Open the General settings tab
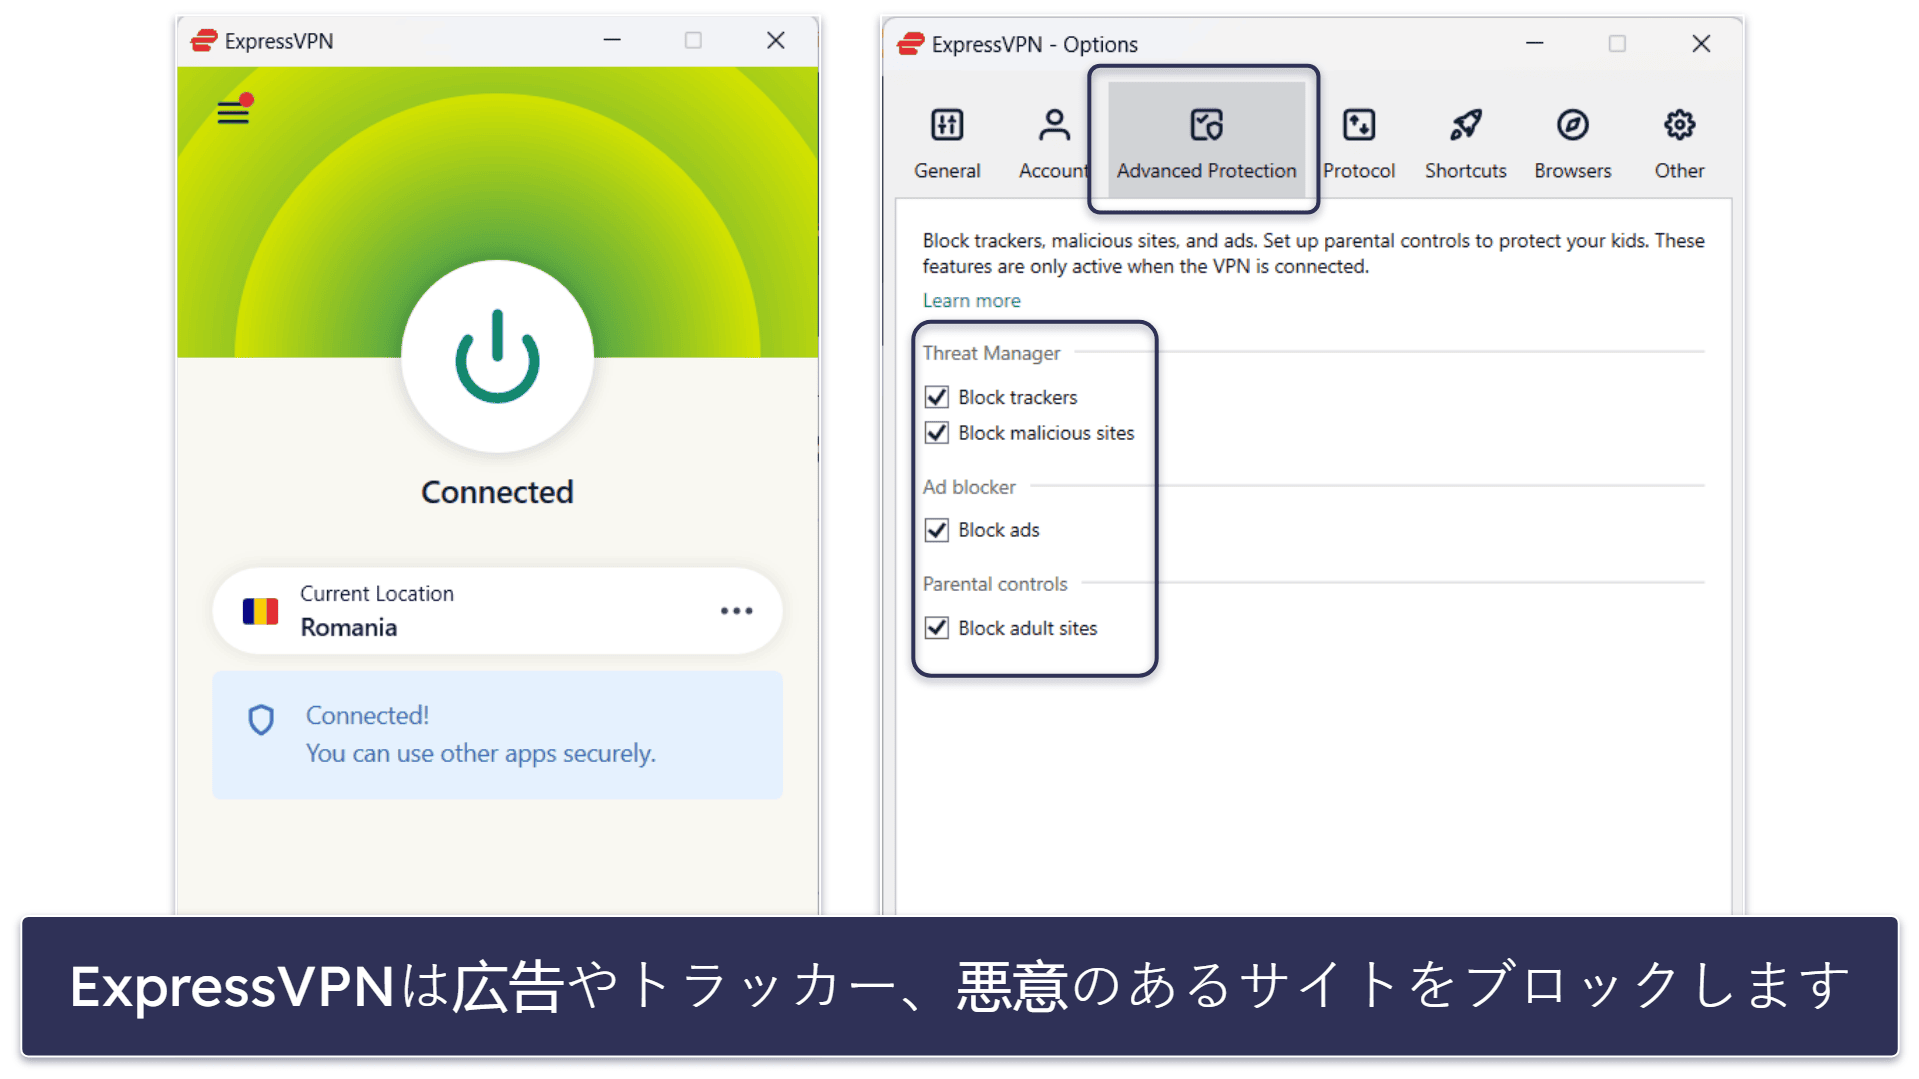 (947, 144)
